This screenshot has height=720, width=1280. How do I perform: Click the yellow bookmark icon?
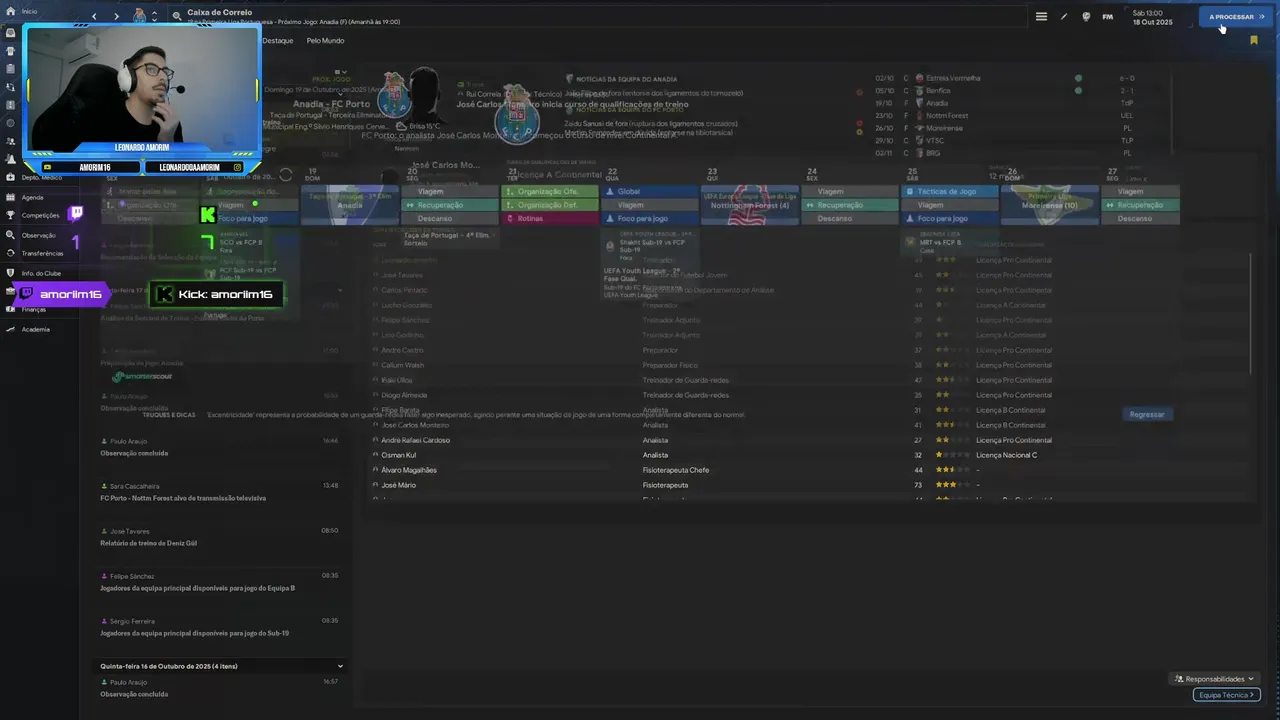(x=1253, y=41)
